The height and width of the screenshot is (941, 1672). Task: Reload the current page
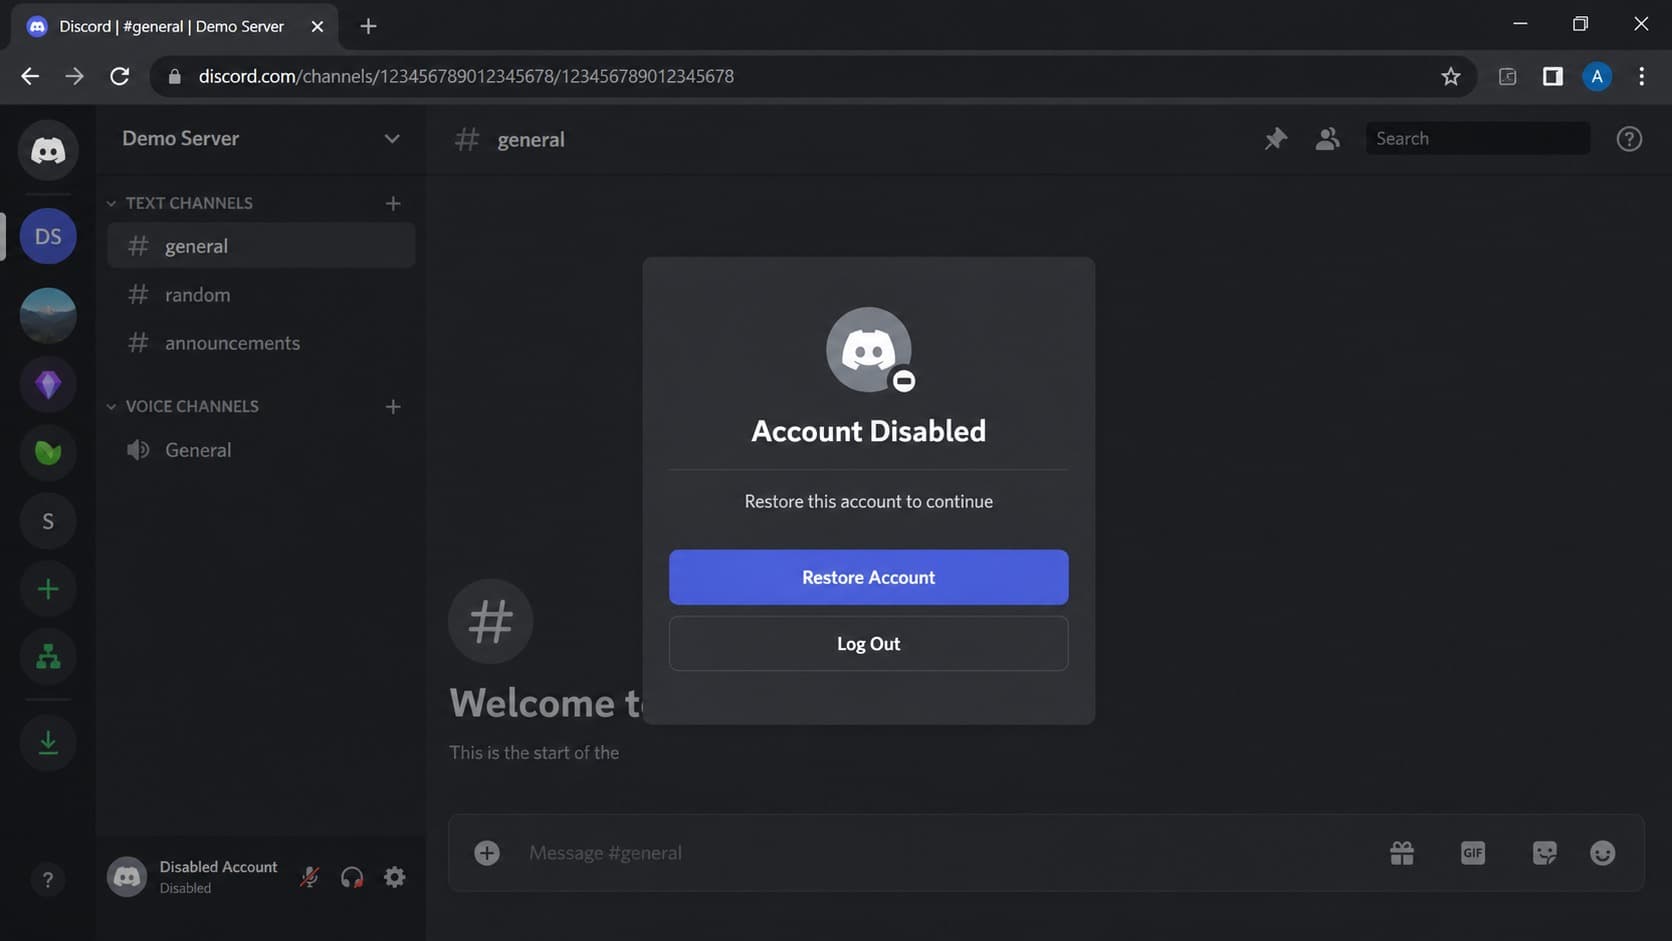pyautogui.click(x=119, y=76)
